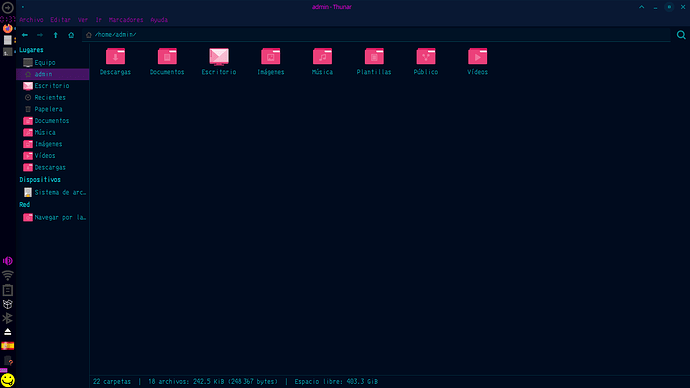Click the 'Espacio libre: 403.3 GiB' status text

tap(336, 381)
